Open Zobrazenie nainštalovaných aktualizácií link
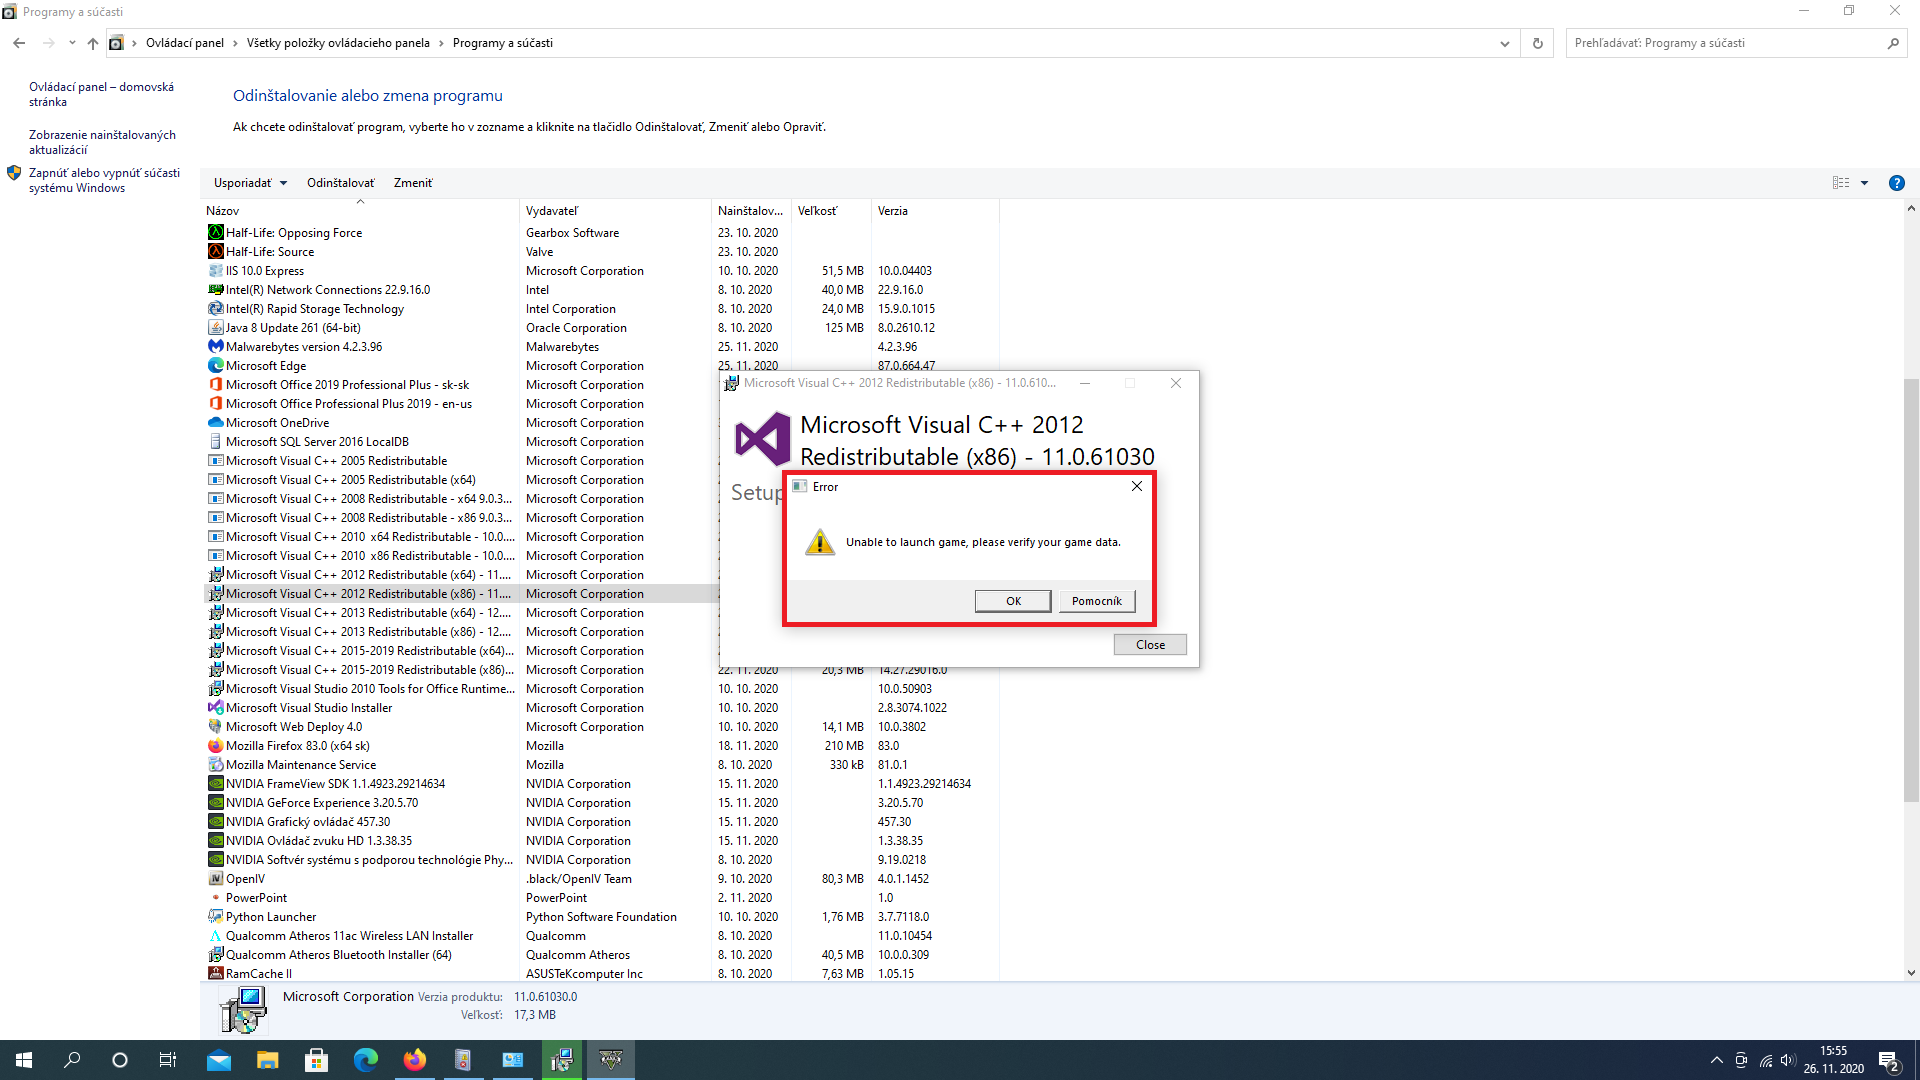The height and width of the screenshot is (1080, 1920). [x=102, y=142]
